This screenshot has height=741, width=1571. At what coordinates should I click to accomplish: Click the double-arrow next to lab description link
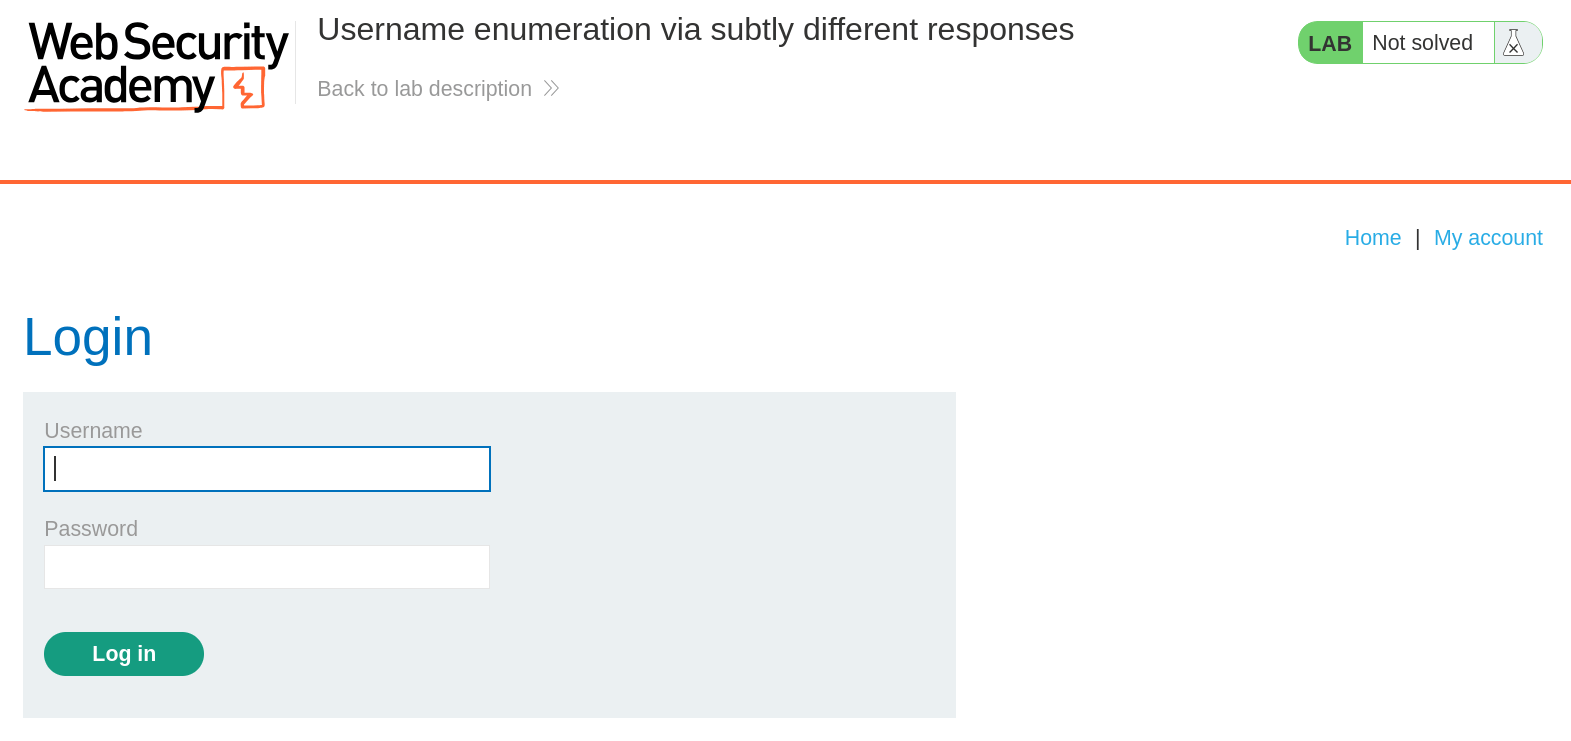(x=551, y=88)
